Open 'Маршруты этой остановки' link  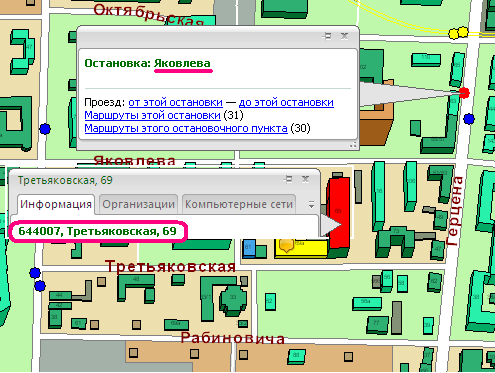[x=152, y=115]
